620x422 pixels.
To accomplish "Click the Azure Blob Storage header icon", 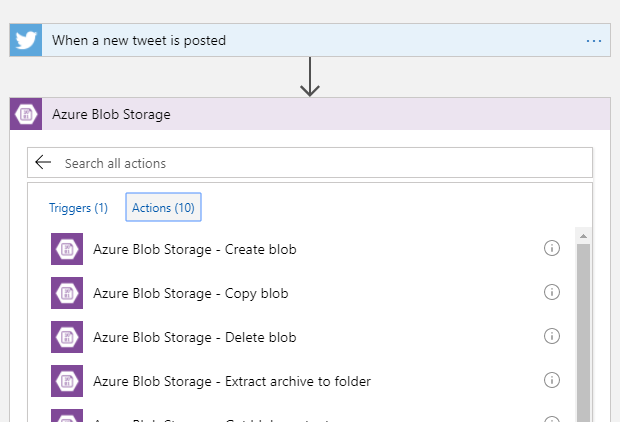I will pyautogui.click(x=26, y=114).
